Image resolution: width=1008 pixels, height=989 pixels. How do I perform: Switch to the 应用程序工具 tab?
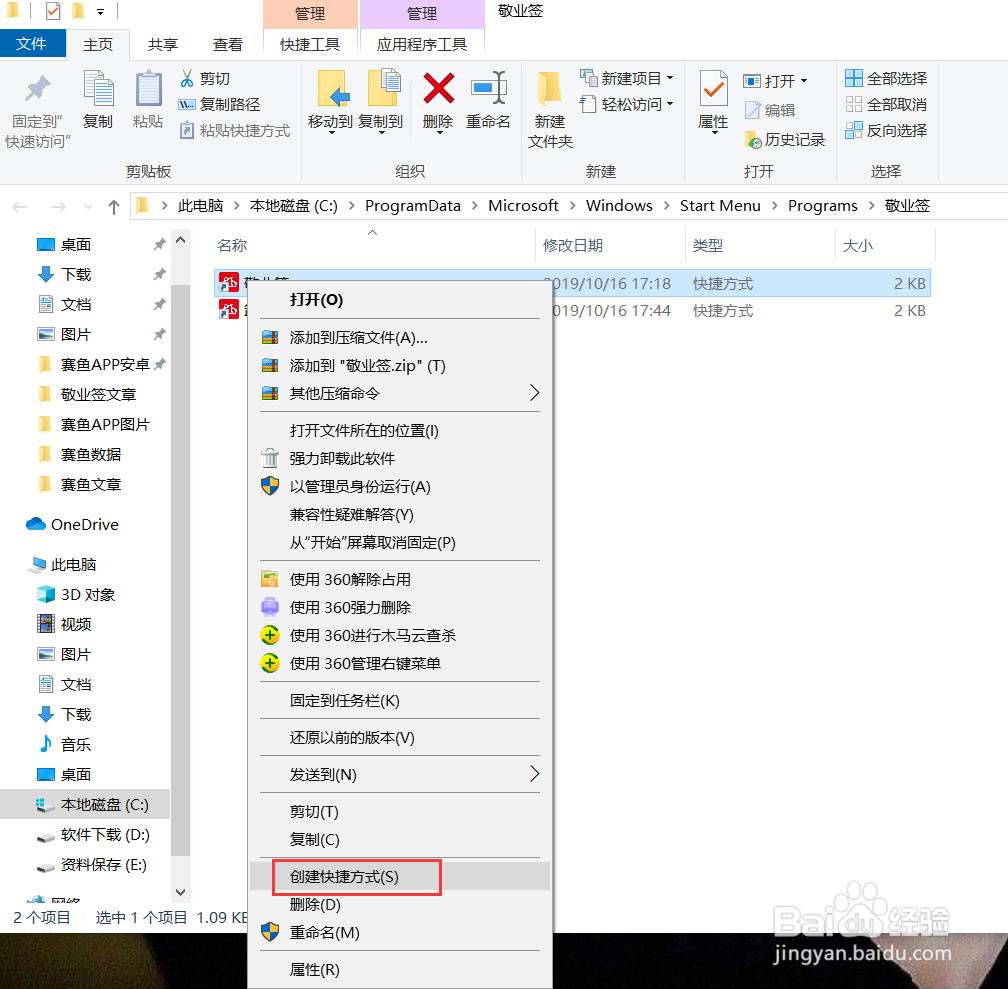coord(422,44)
